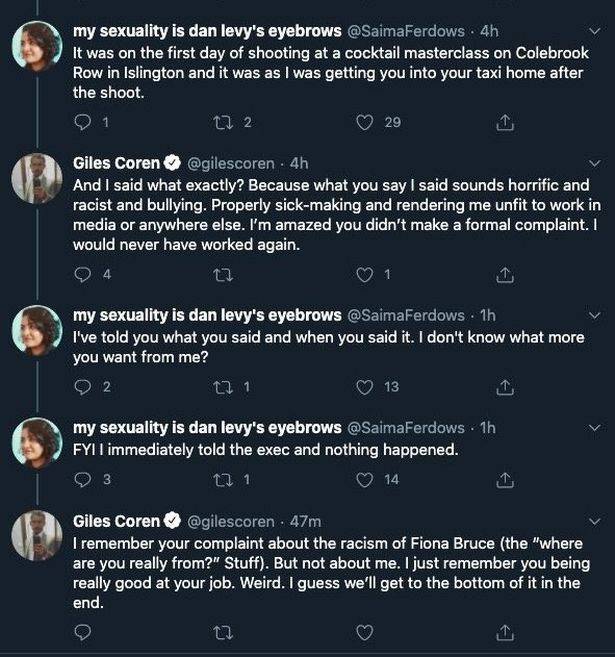Open the profile avatar on the first tweet

click(x=37, y=47)
